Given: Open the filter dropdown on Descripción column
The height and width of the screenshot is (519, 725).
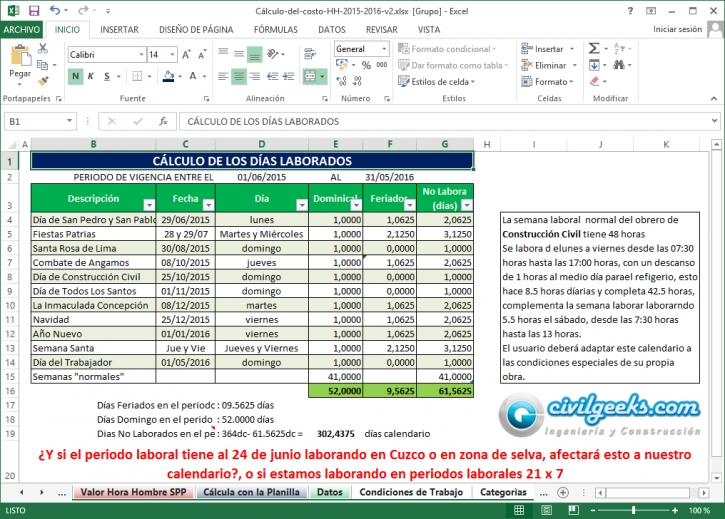Looking at the screenshot, I should pos(149,204).
